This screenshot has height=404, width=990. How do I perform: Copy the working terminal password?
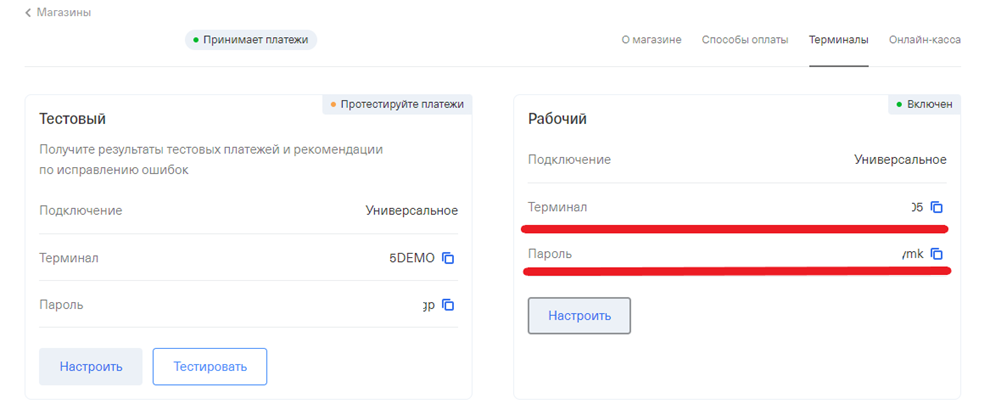pyautogui.click(x=937, y=254)
